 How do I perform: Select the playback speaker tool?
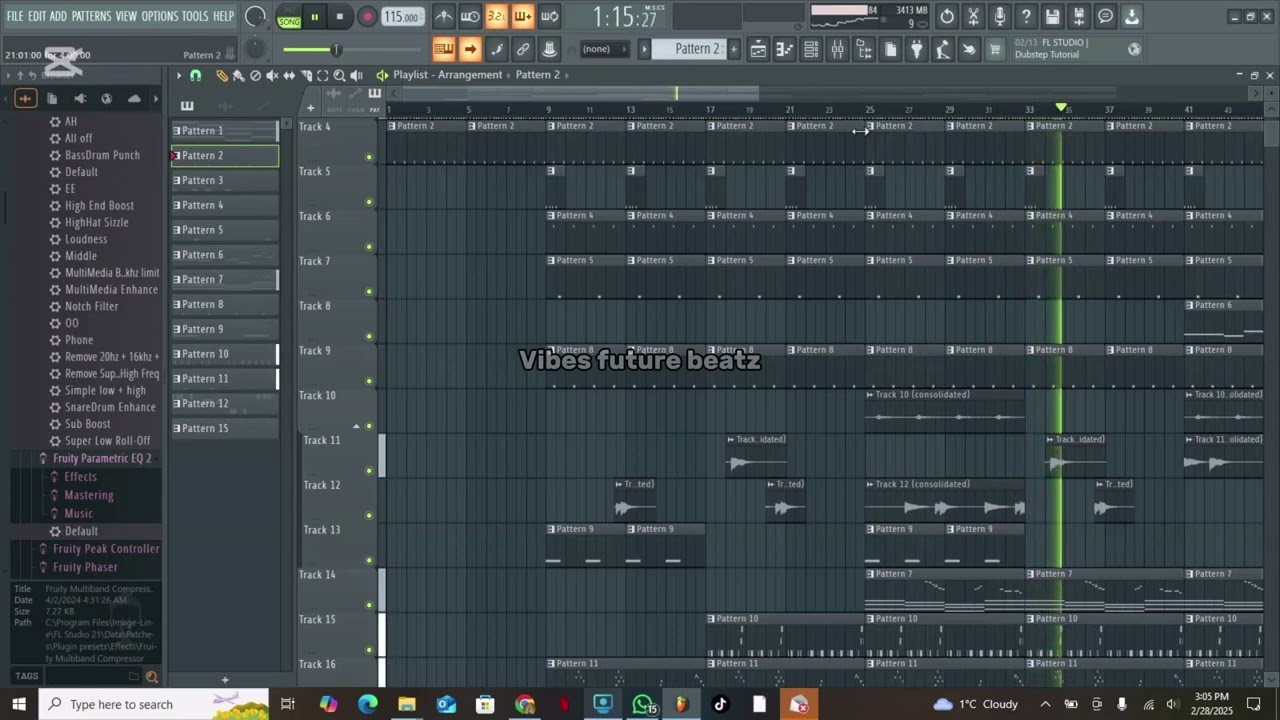356,75
